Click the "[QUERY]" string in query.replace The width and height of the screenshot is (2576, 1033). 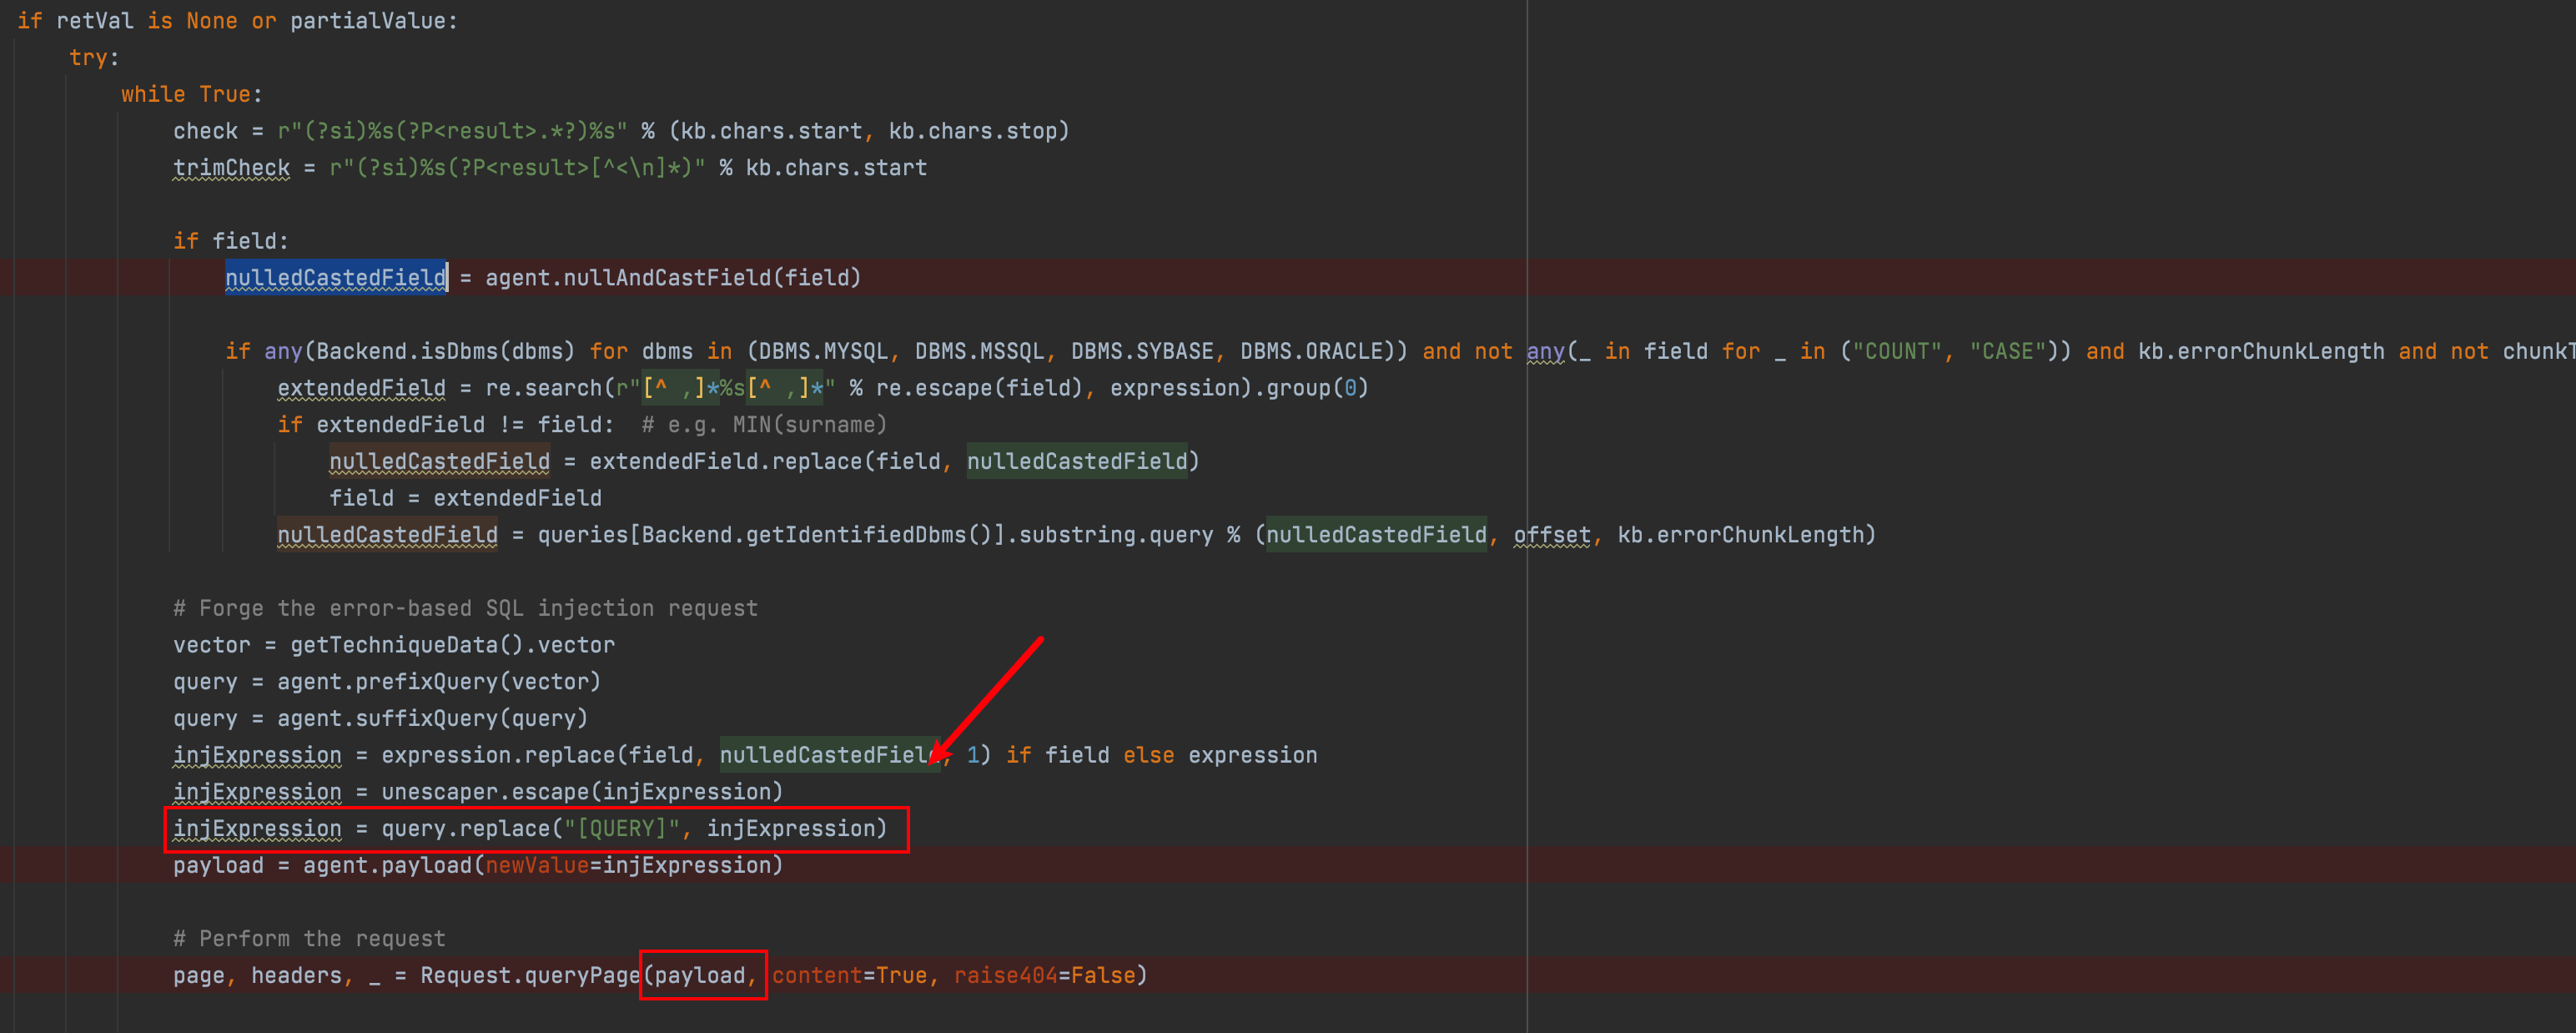point(620,829)
